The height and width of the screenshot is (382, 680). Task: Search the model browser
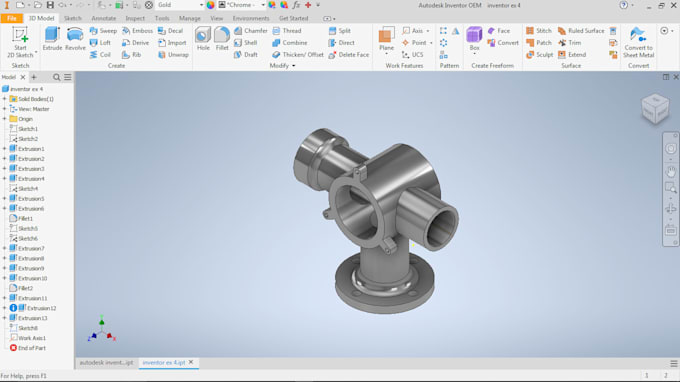tap(56, 77)
